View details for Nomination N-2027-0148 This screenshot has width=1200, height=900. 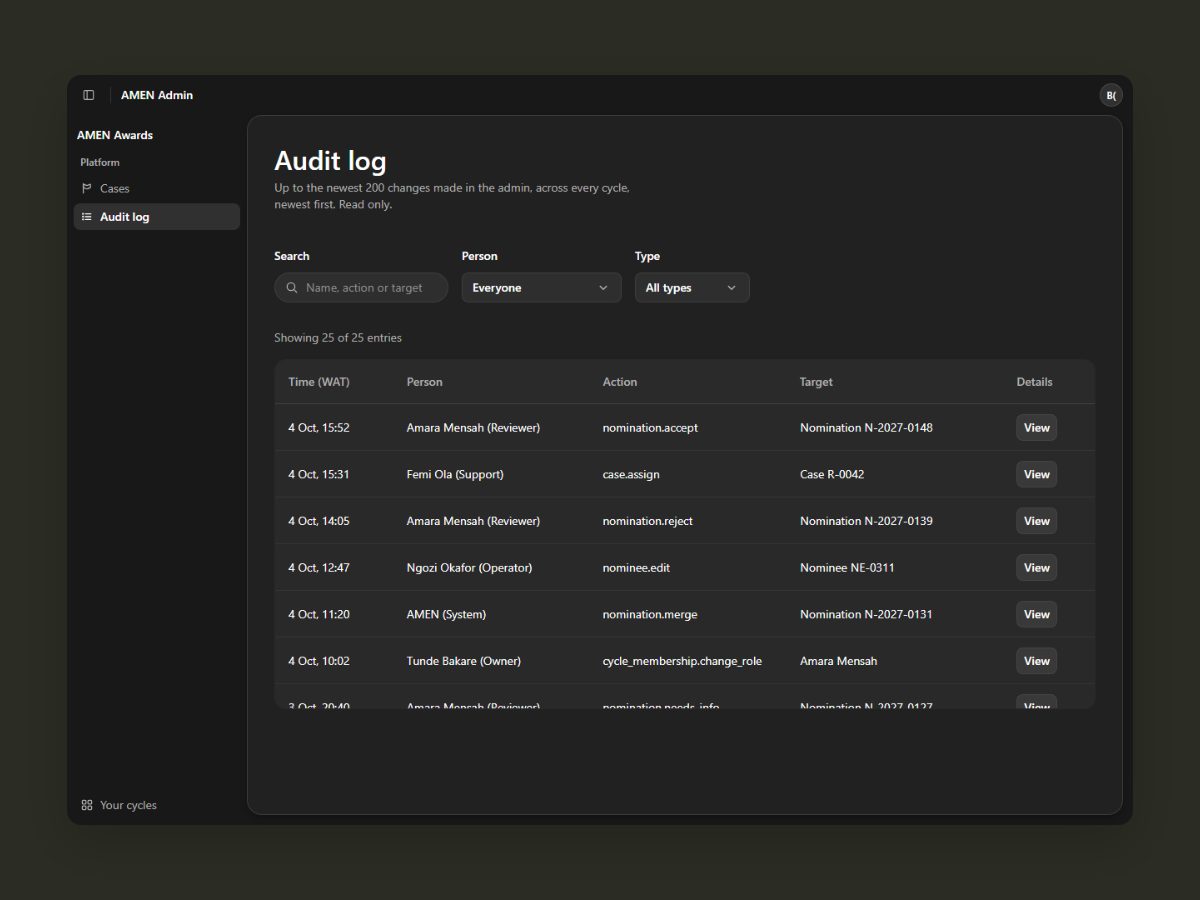pos(1036,428)
